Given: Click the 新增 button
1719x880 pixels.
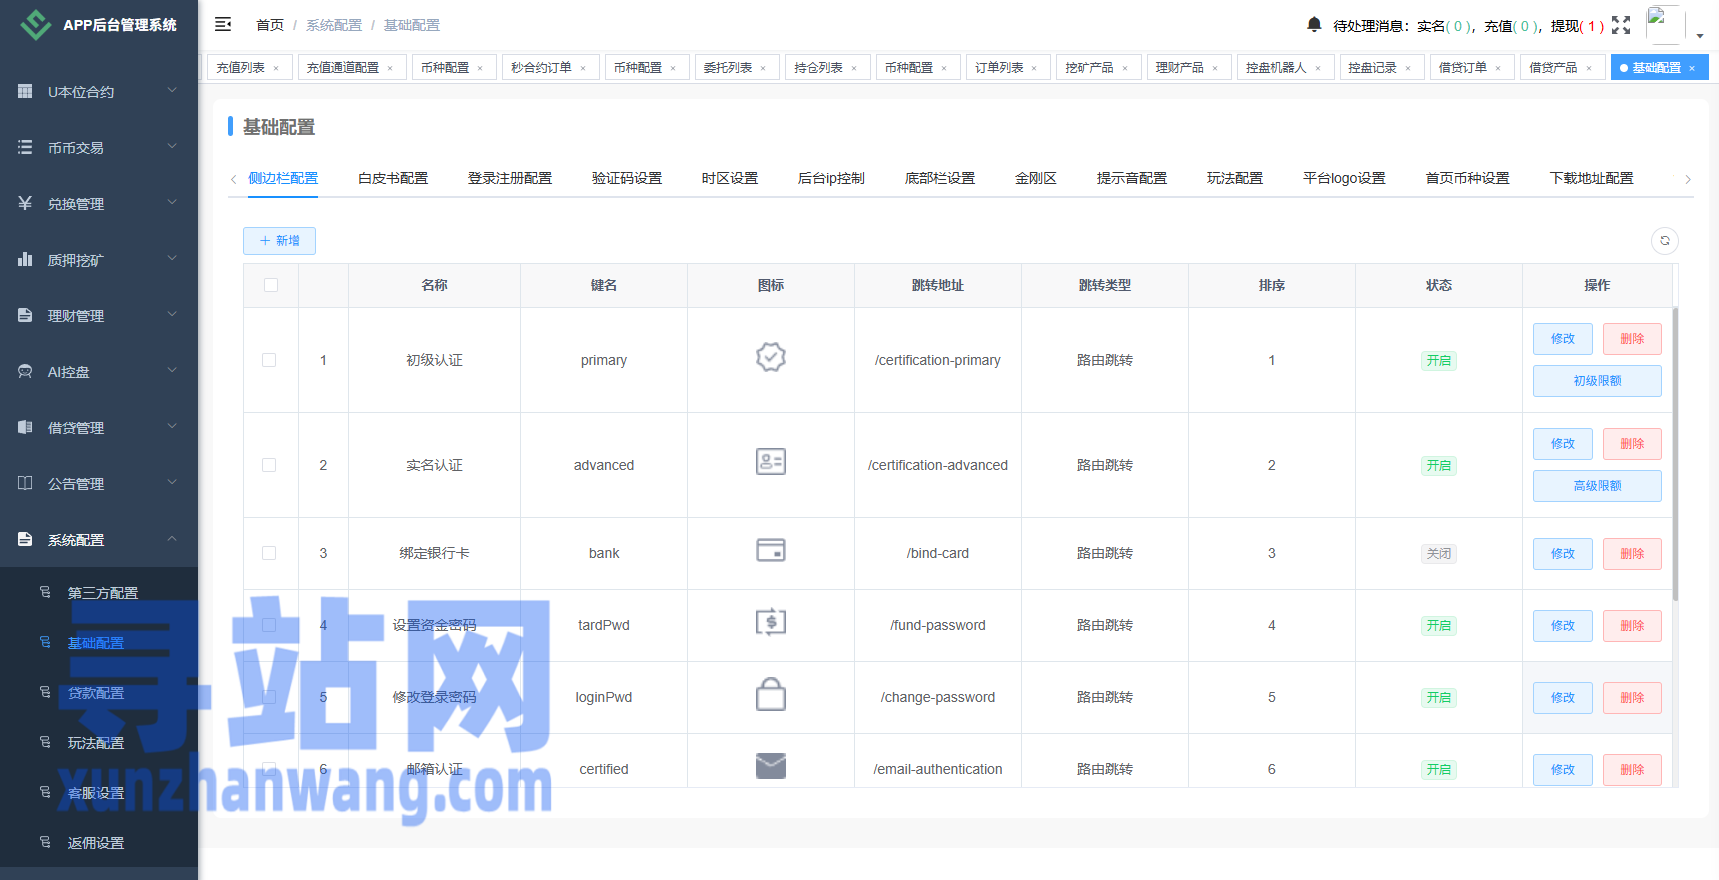Looking at the screenshot, I should coord(279,240).
